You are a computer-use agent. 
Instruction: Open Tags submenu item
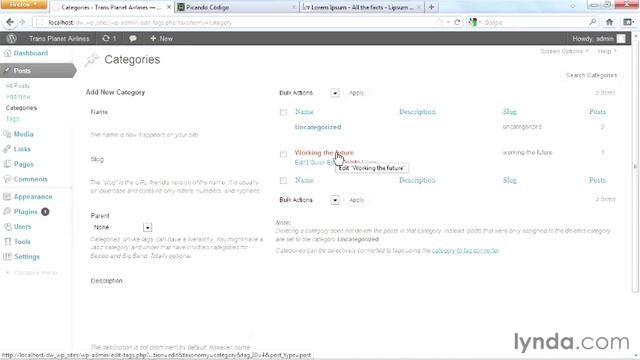click(12, 119)
